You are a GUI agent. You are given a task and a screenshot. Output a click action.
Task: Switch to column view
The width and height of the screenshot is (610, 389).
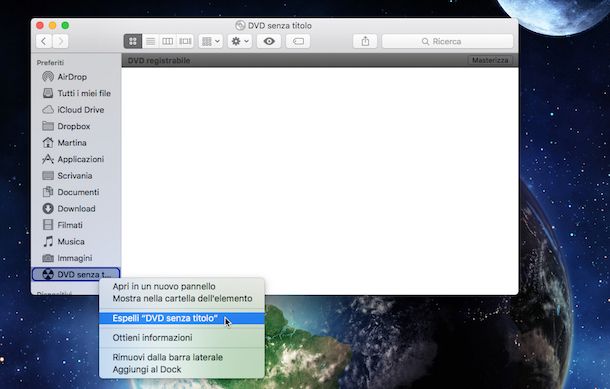(168, 41)
